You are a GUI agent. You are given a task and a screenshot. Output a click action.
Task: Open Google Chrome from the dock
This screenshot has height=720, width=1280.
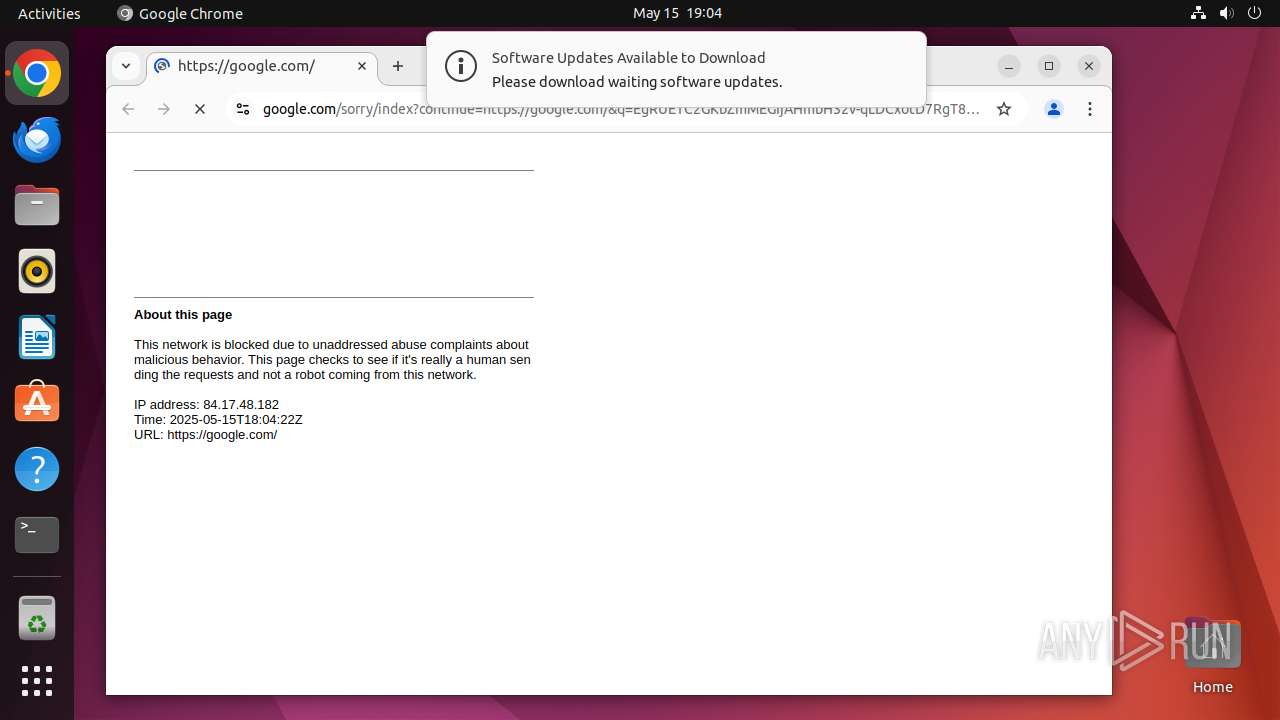tap(37, 74)
